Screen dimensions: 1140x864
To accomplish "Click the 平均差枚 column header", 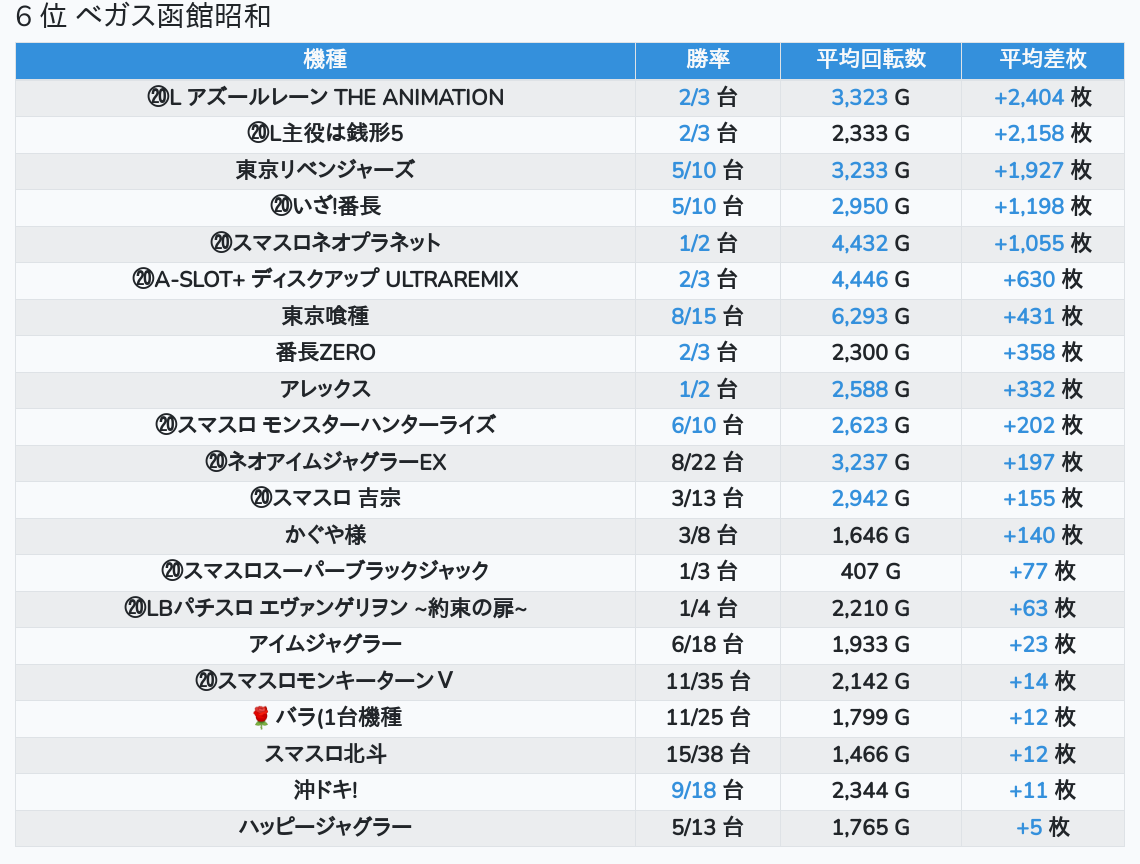I will [x=1042, y=60].
